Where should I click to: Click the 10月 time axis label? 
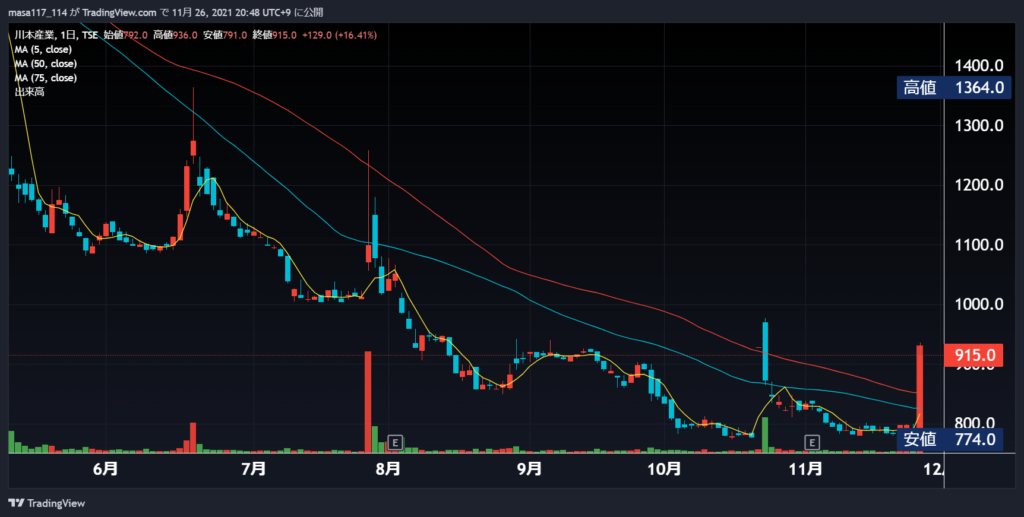coord(664,469)
